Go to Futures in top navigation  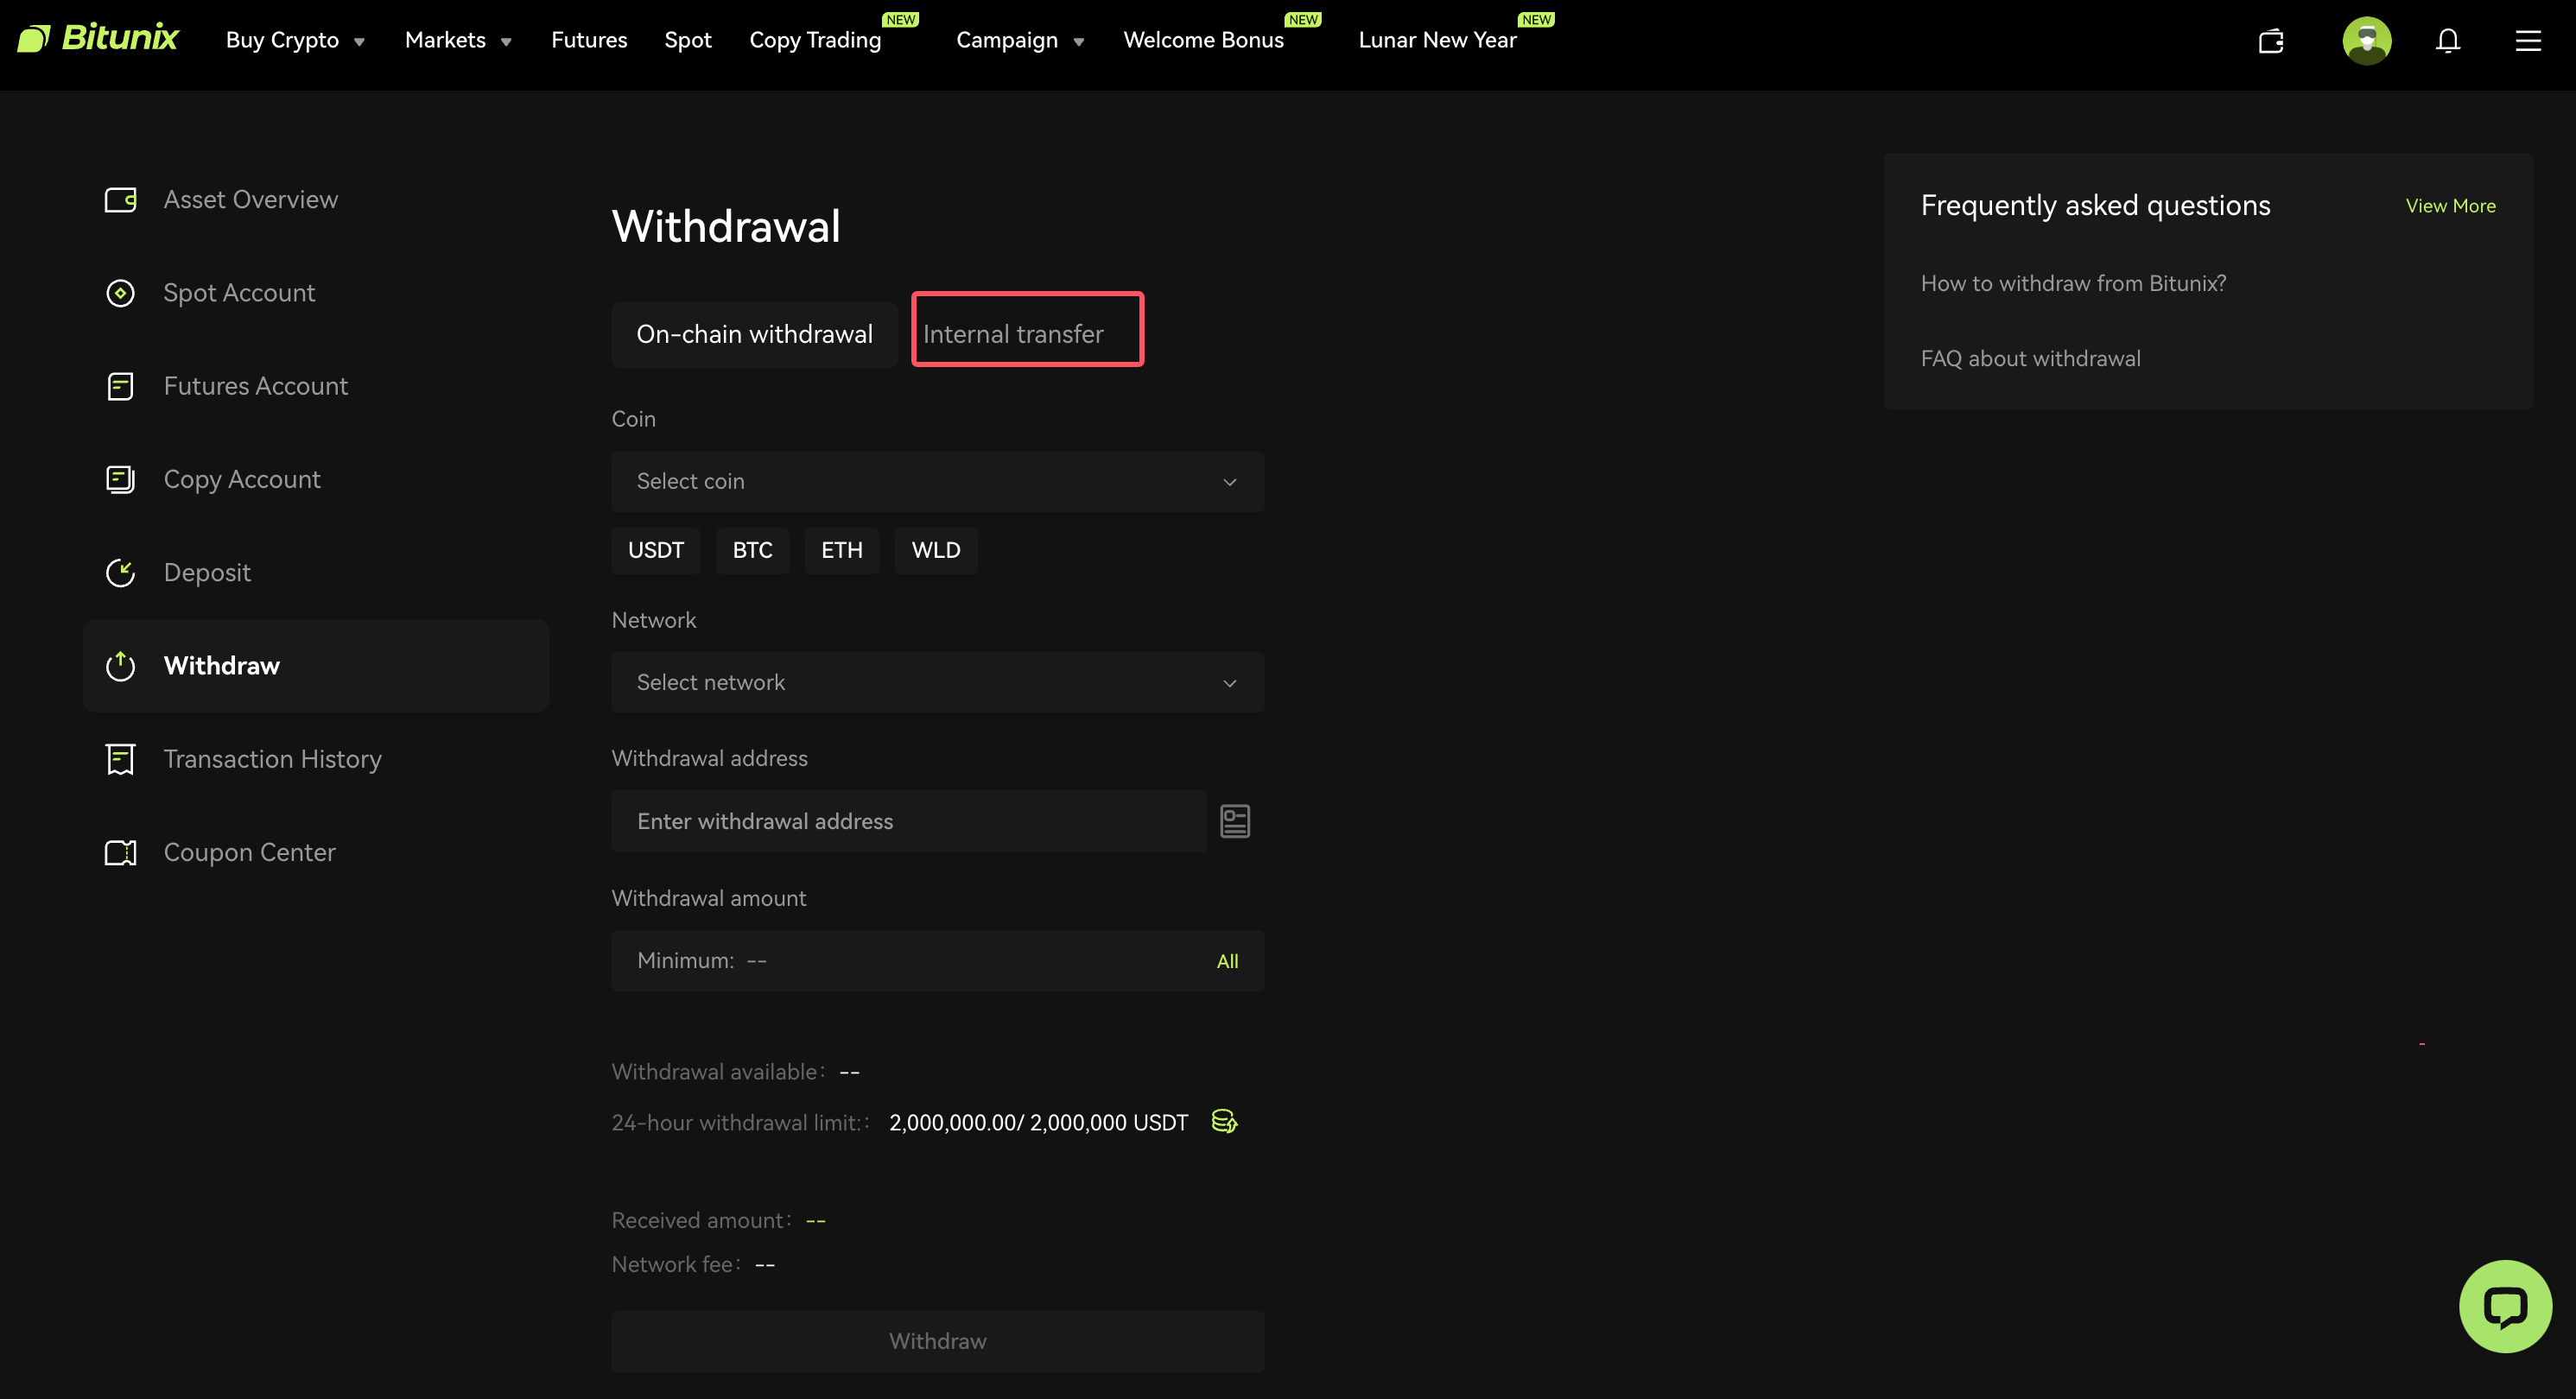pos(589,40)
